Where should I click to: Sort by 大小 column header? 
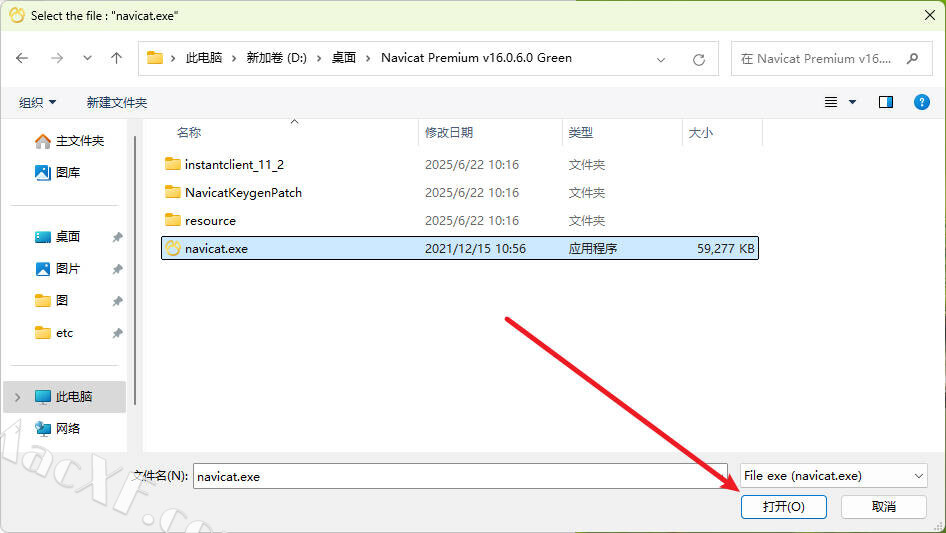pos(700,133)
